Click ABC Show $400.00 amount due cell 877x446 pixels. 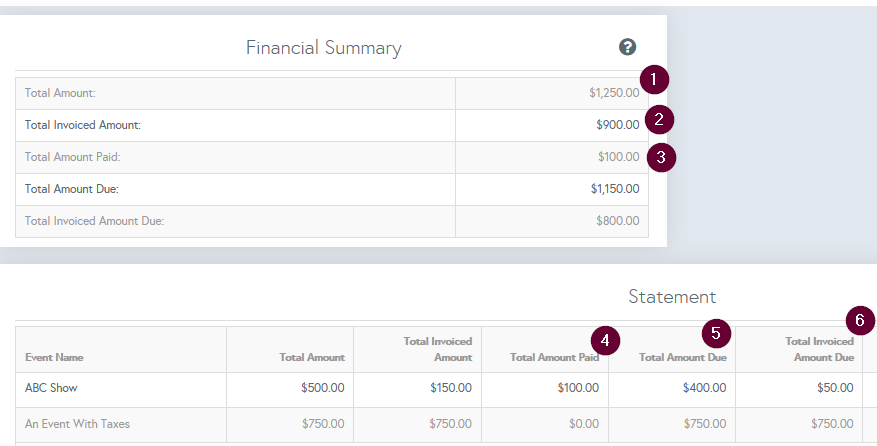click(x=704, y=388)
